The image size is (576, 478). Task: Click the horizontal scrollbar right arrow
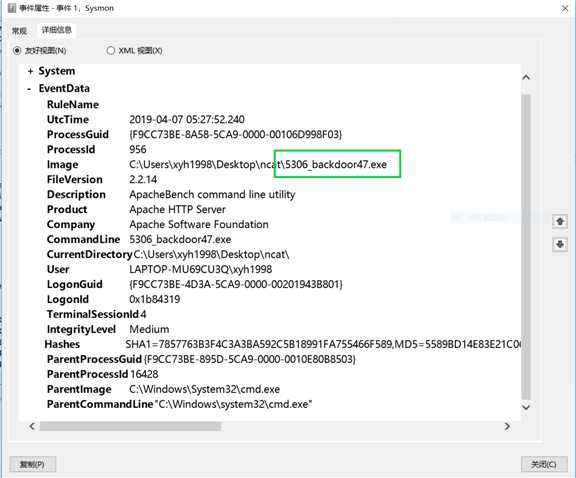507,426
